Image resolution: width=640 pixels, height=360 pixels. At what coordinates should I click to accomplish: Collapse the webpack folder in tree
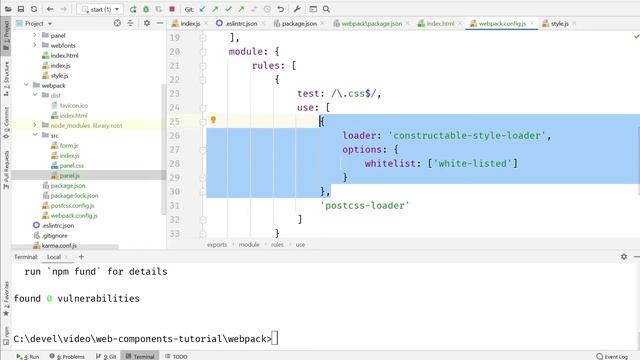point(26,85)
